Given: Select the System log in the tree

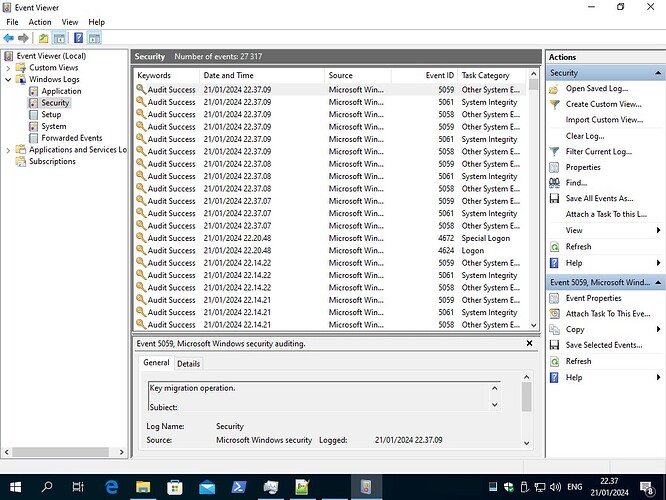Looking at the screenshot, I should (54, 126).
